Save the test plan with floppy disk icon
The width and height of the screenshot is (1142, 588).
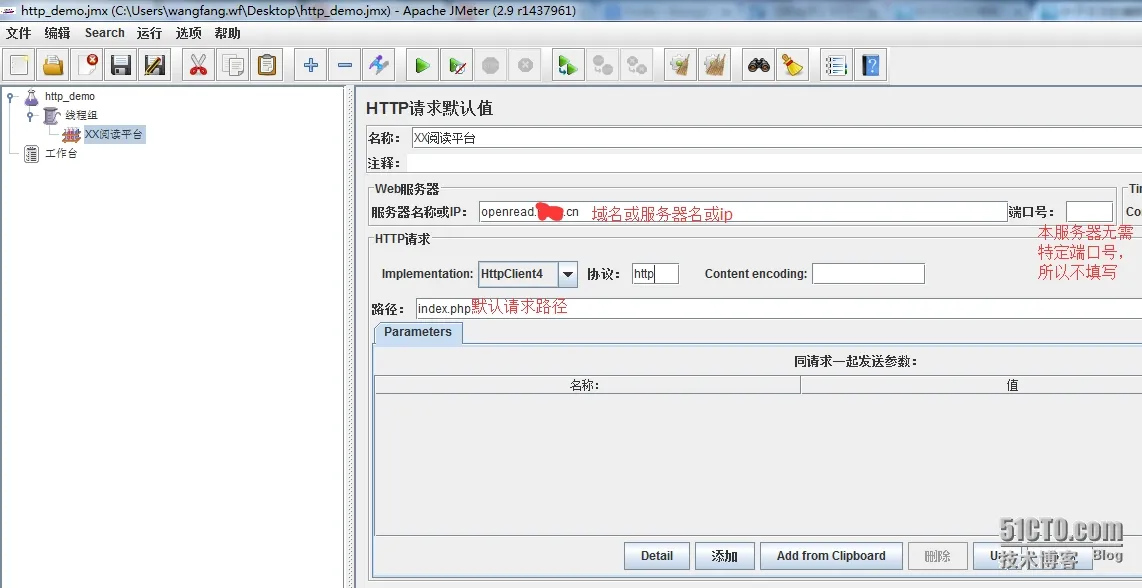121,66
